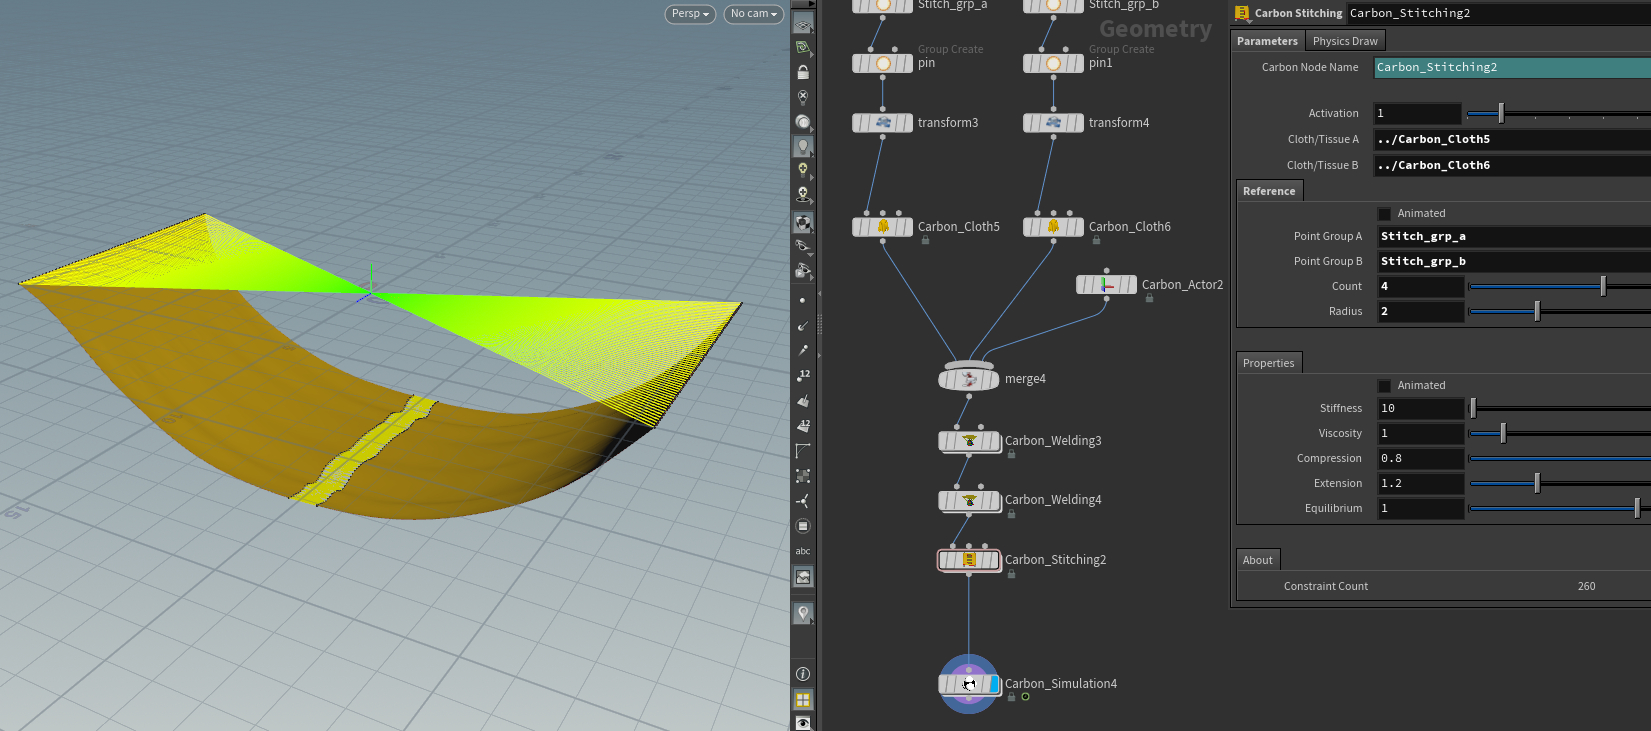Click the Stiffness slider handle
This screenshot has height=731, width=1651.
tap(1473, 408)
